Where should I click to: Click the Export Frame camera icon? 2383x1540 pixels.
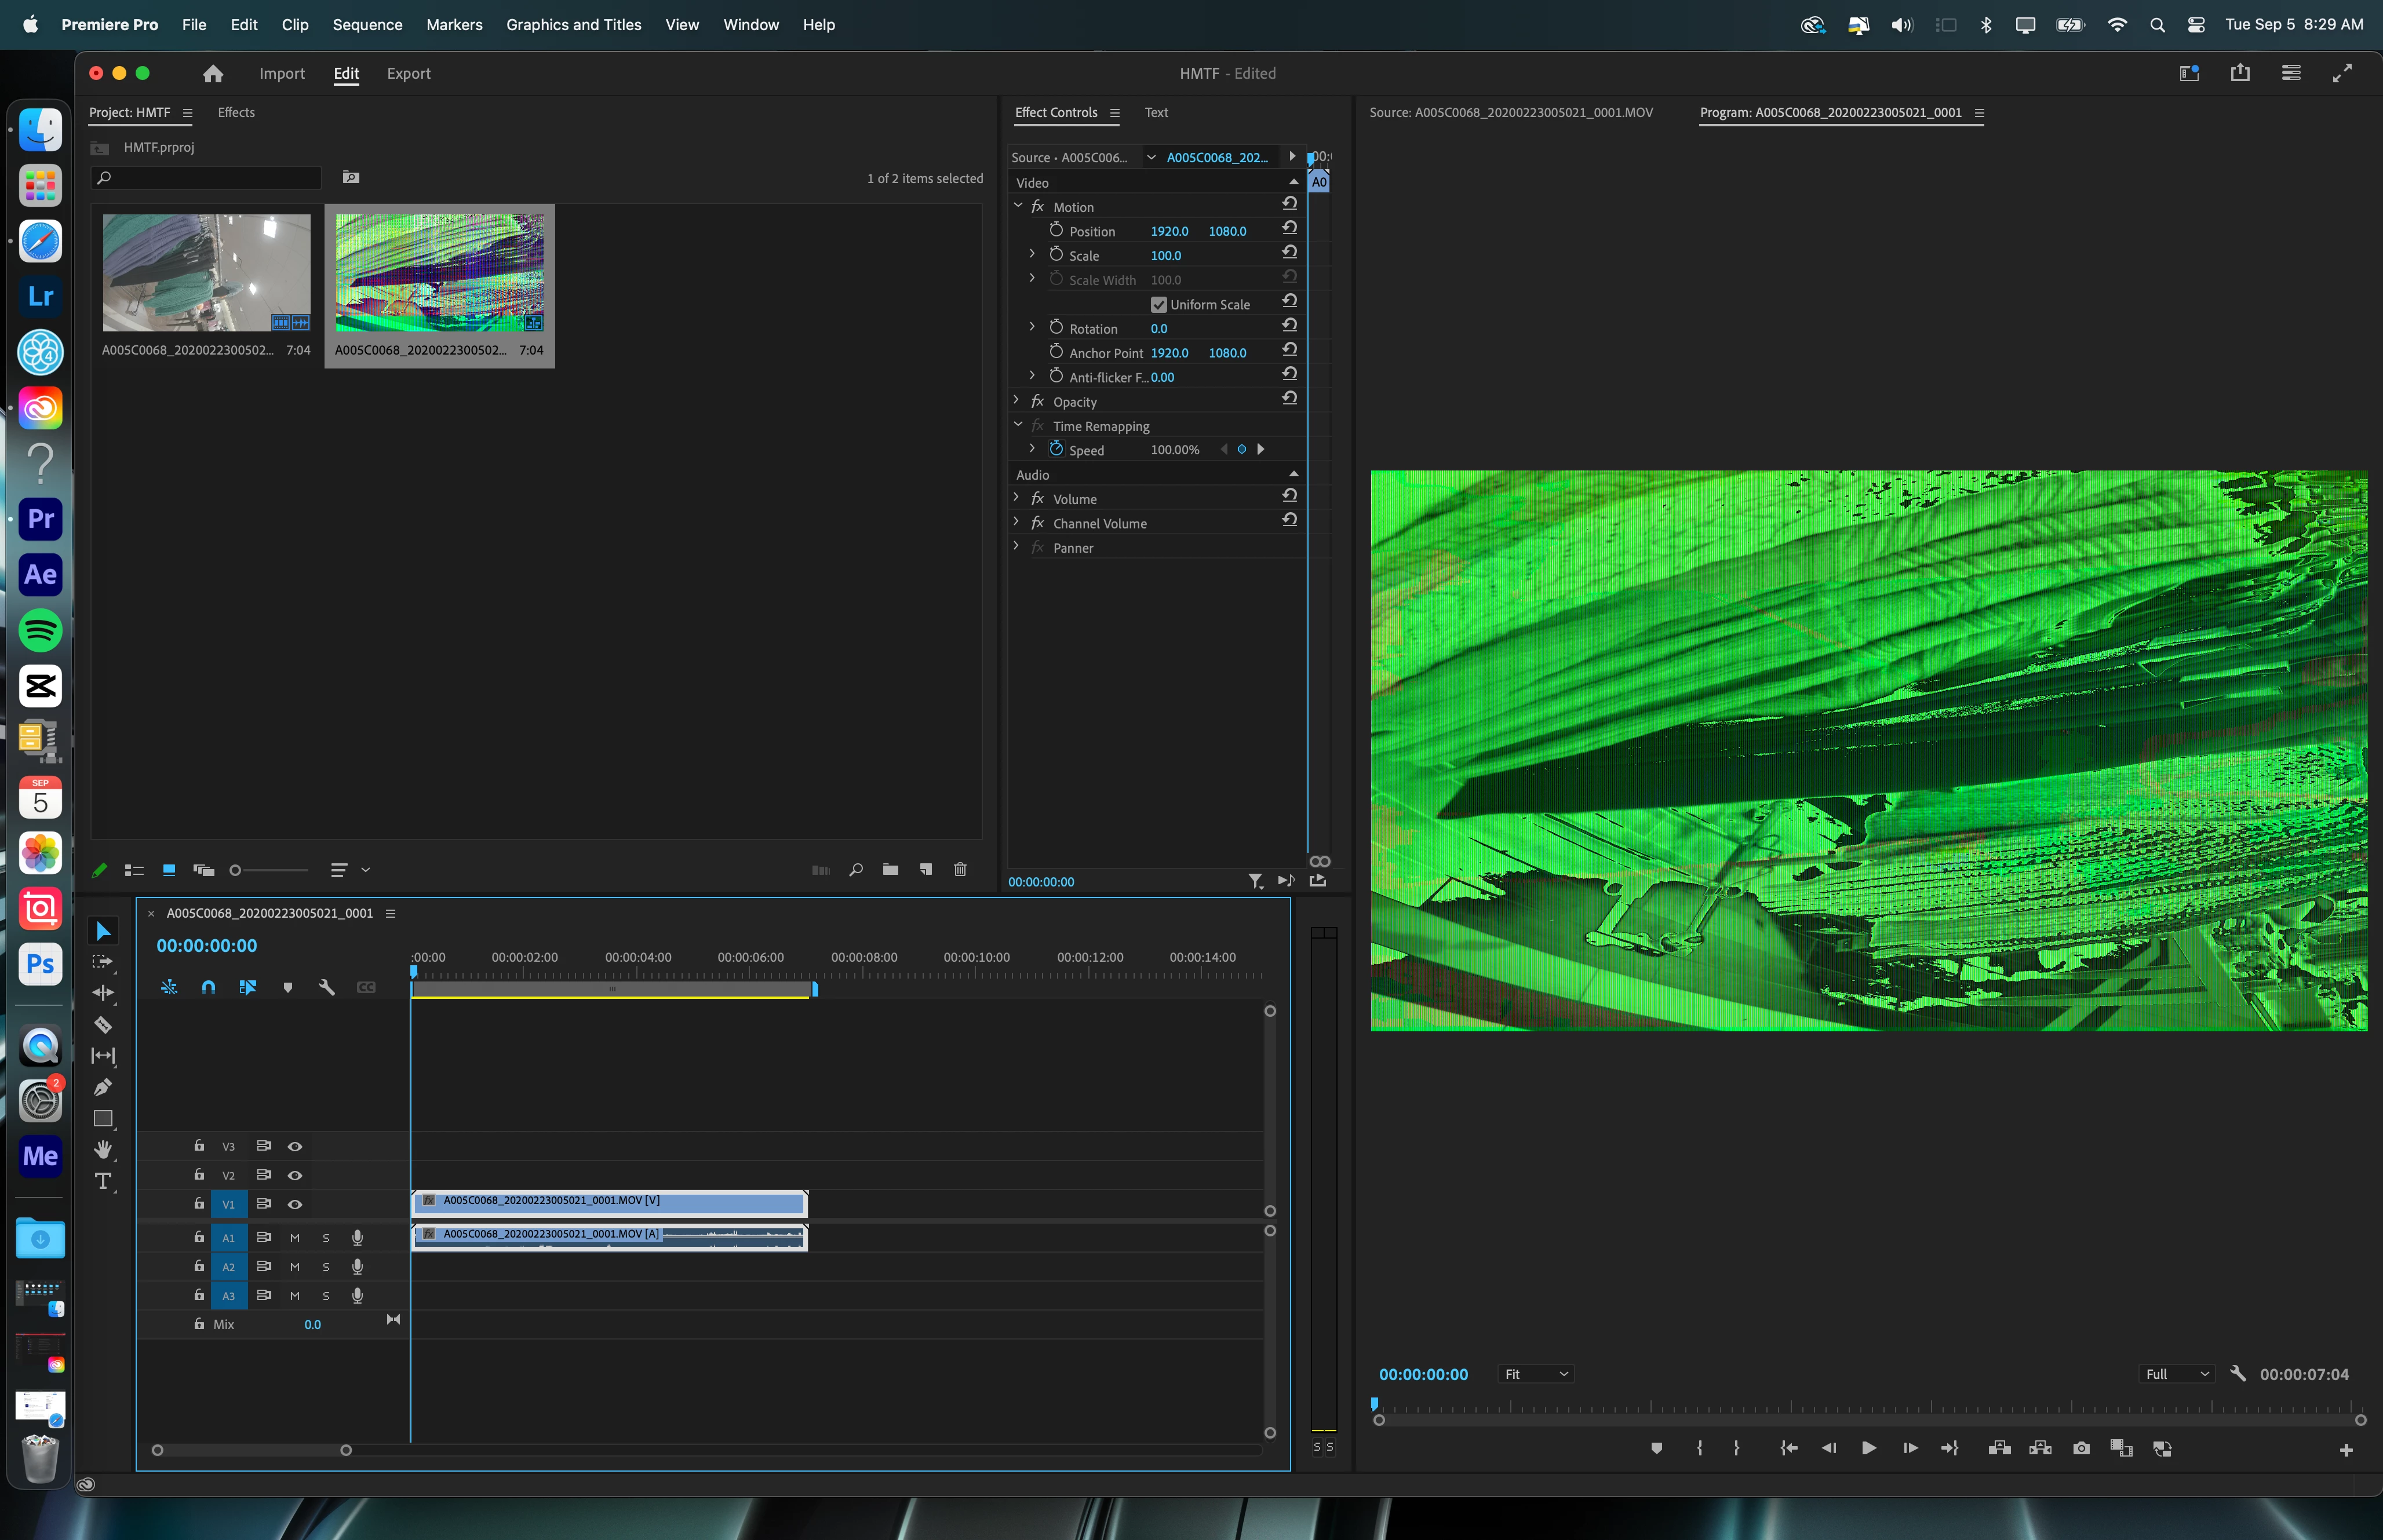pos(2081,1448)
